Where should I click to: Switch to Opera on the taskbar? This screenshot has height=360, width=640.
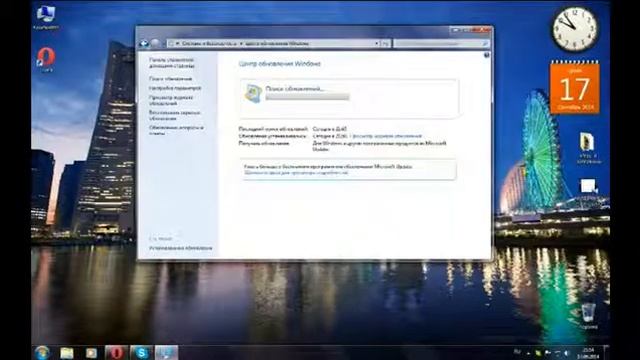pyautogui.click(x=116, y=353)
